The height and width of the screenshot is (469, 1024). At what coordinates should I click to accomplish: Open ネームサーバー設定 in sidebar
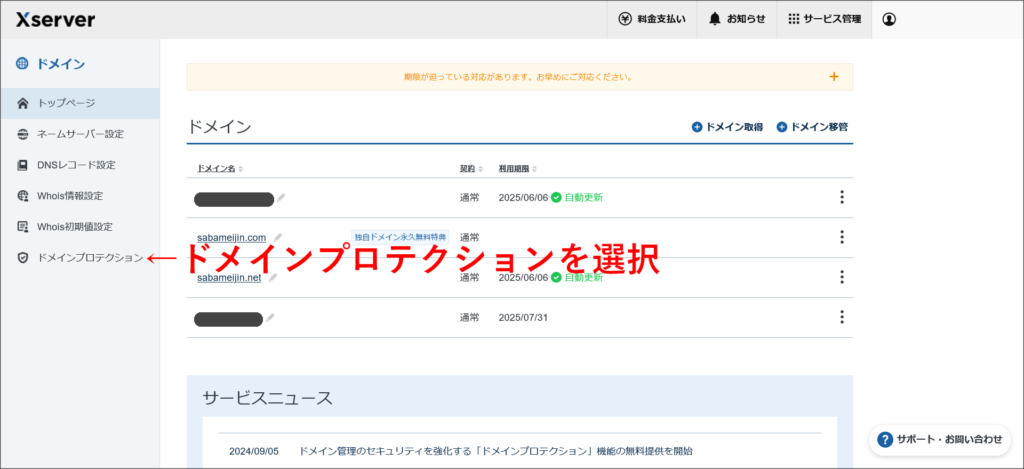click(80, 134)
